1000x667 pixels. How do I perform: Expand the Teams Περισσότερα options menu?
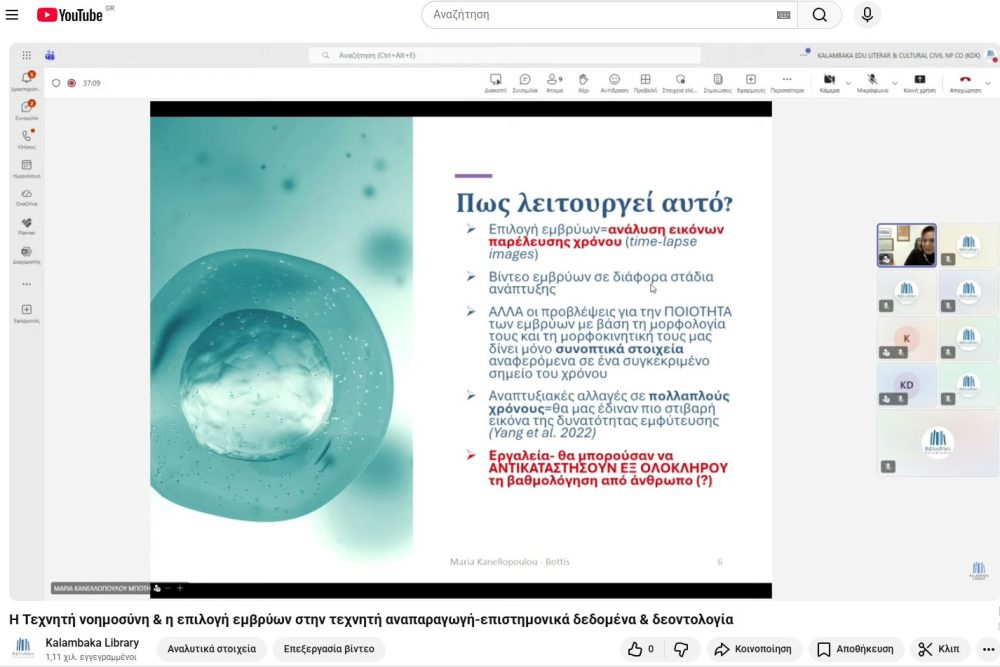(787, 82)
